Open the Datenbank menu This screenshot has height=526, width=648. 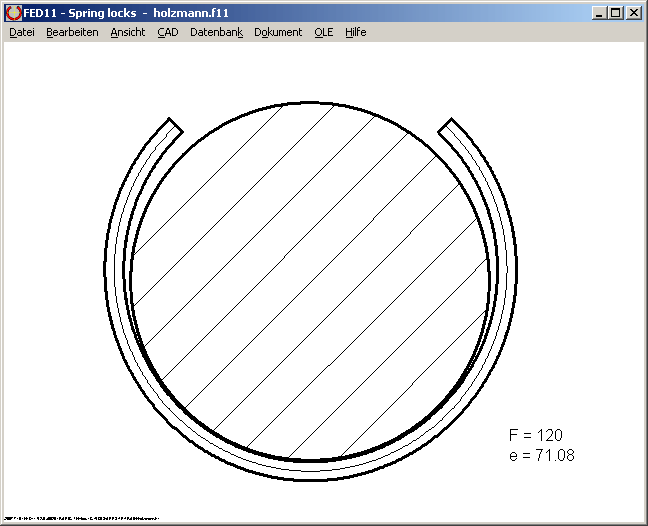tap(216, 32)
